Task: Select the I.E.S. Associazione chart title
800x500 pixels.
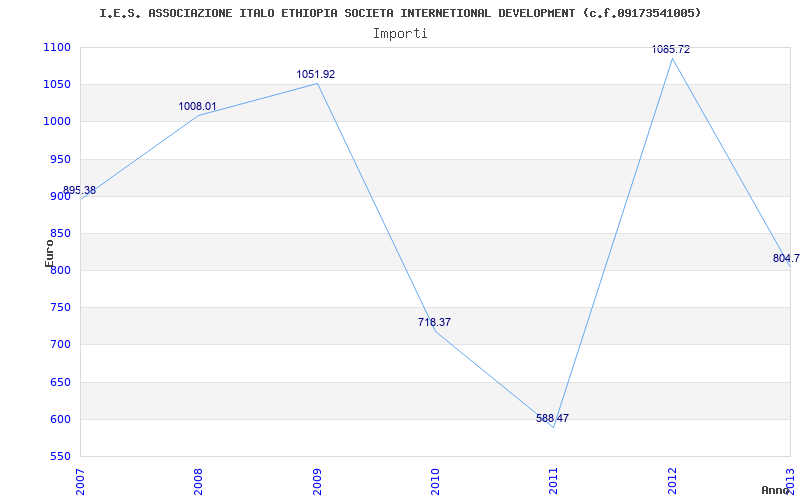Action: 400,13
